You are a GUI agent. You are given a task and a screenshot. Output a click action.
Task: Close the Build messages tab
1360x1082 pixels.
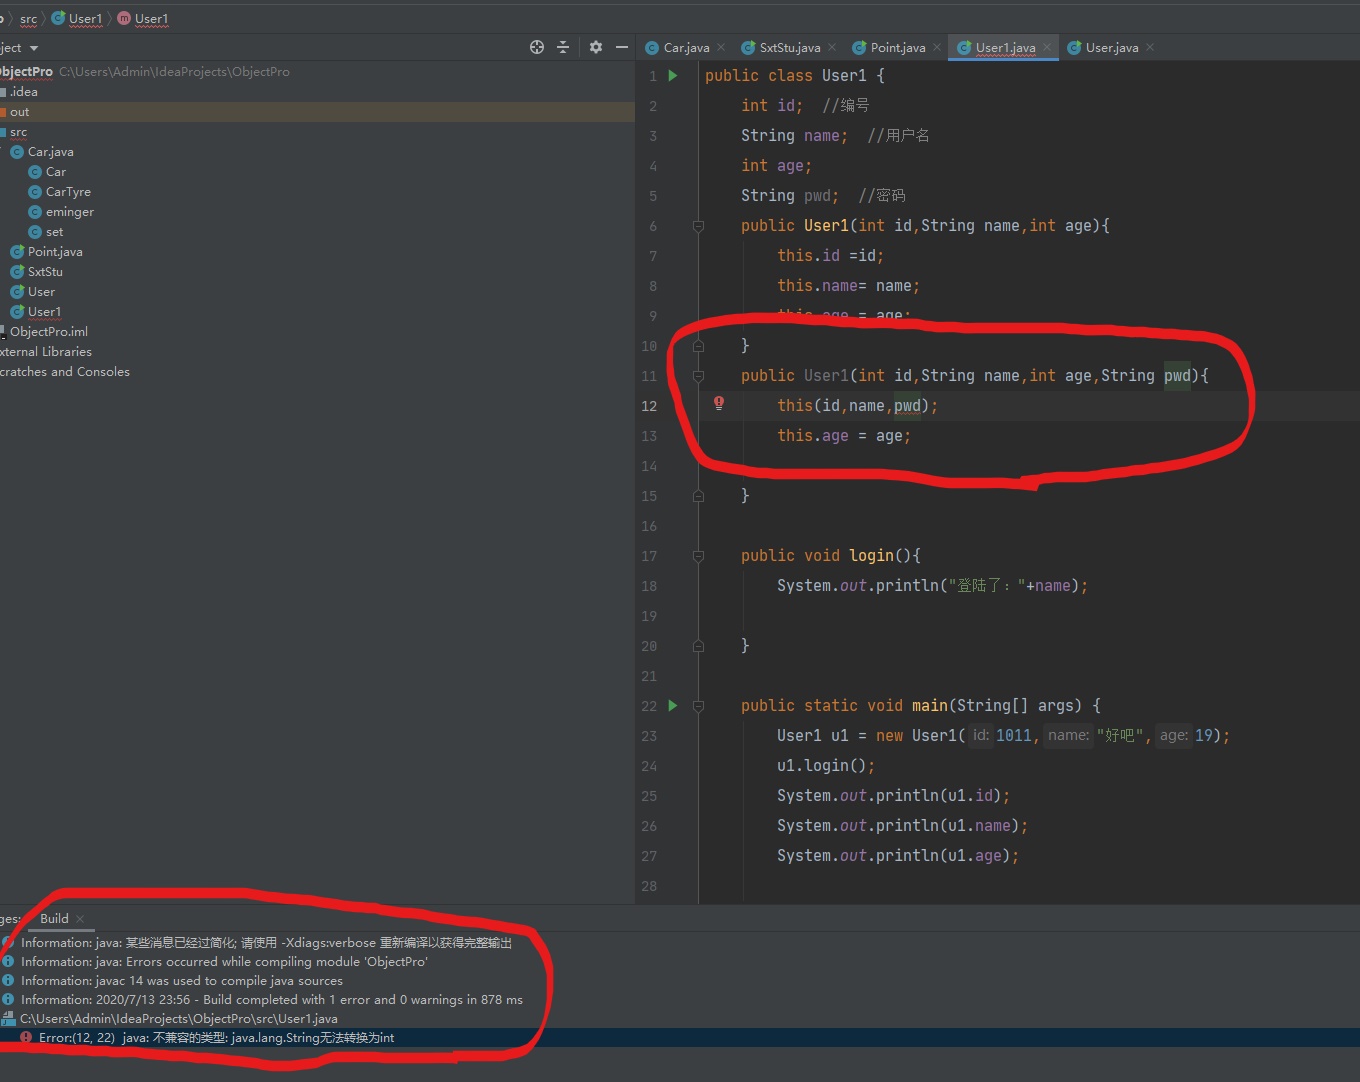[x=80, y=919]
